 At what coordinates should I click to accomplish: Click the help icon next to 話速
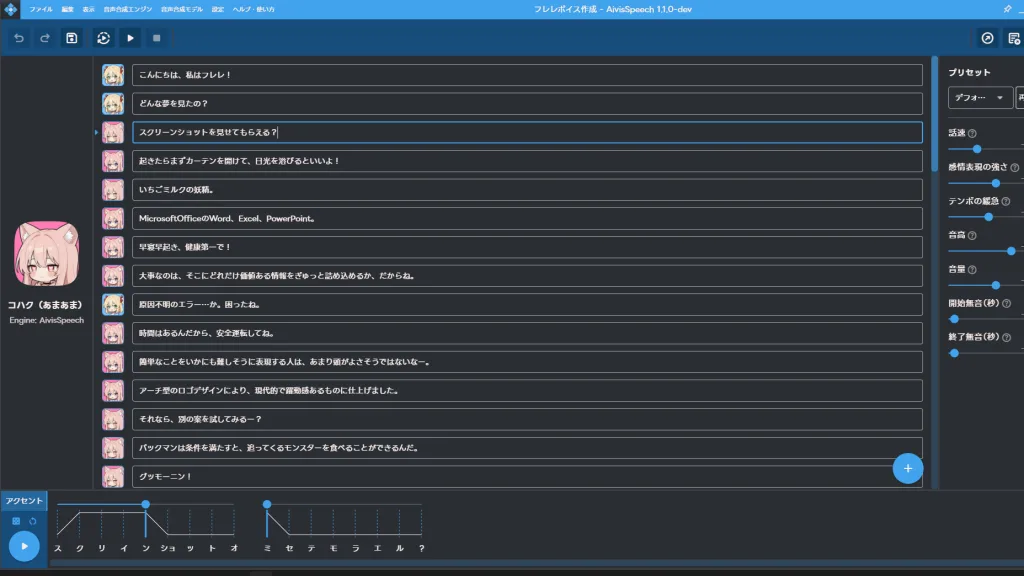(972, 133)
